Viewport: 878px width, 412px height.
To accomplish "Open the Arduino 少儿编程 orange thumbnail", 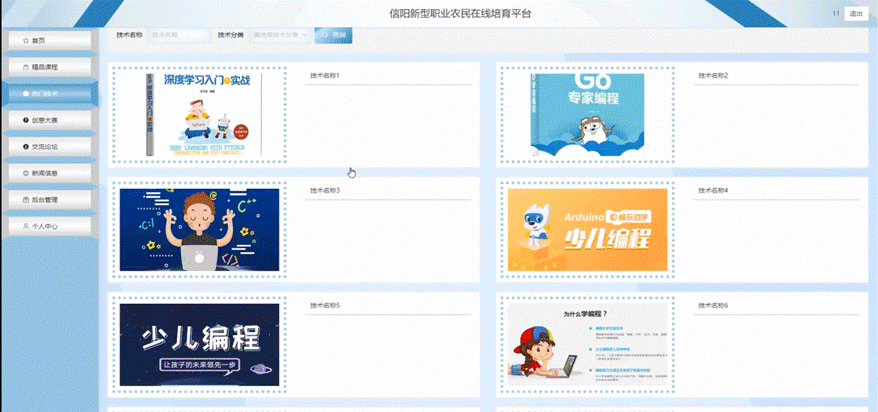I will 587,230.
